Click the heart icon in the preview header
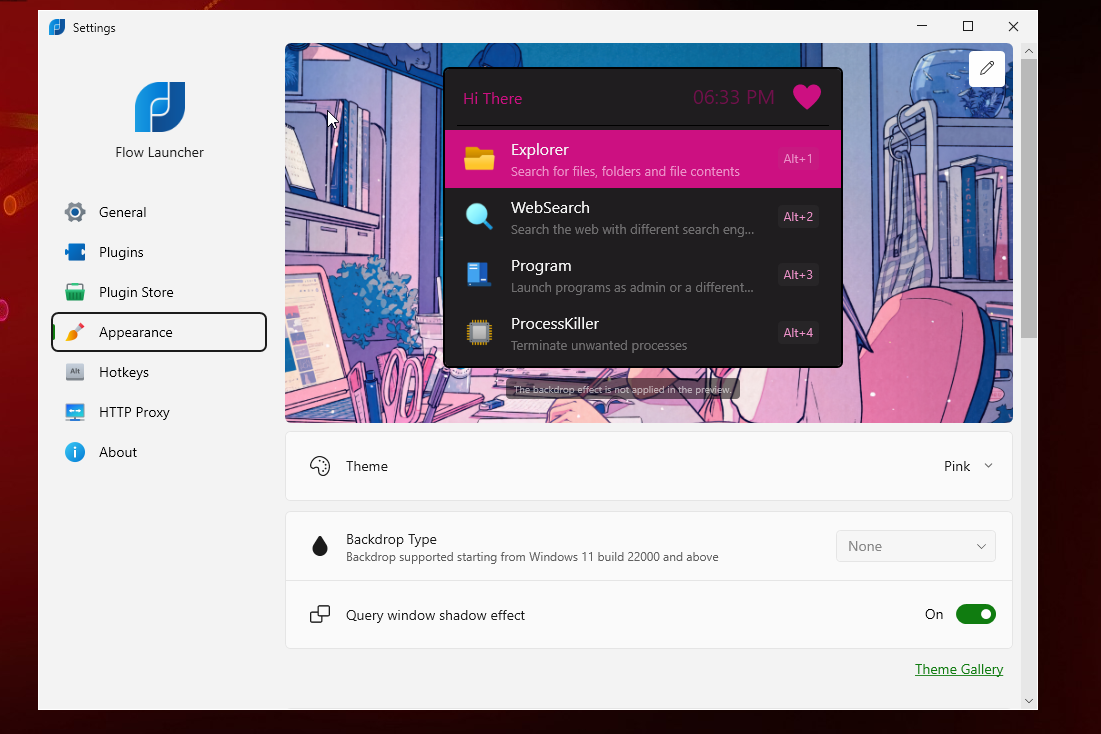Image resolution: width=1101 pixels, height=734 pixels. pos(807,97)
